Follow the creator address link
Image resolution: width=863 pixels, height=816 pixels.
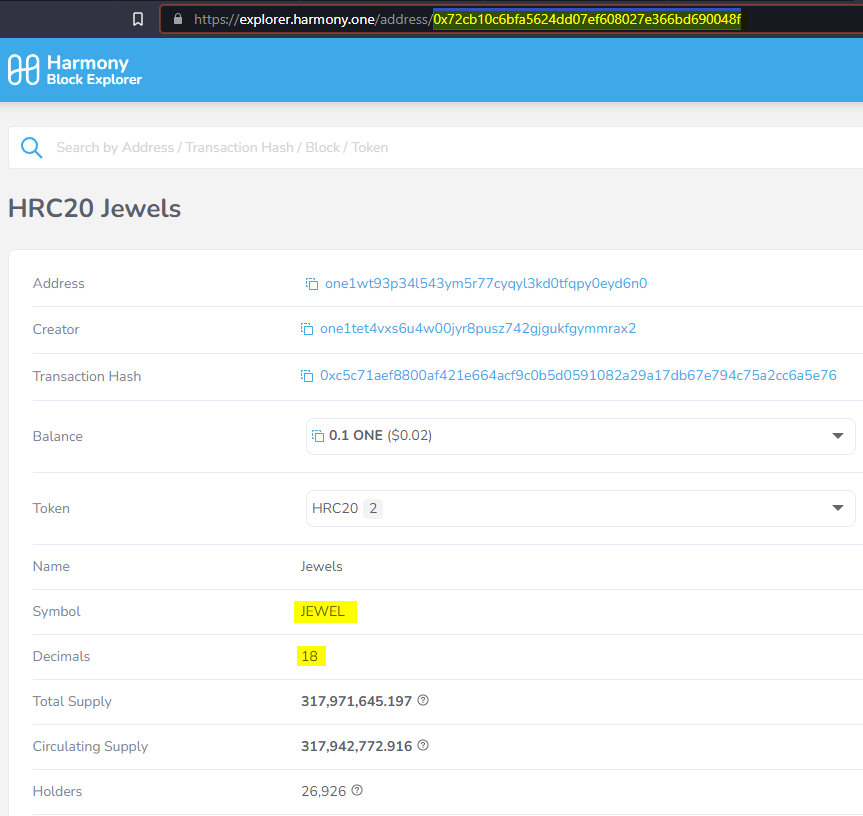(478, 329)
